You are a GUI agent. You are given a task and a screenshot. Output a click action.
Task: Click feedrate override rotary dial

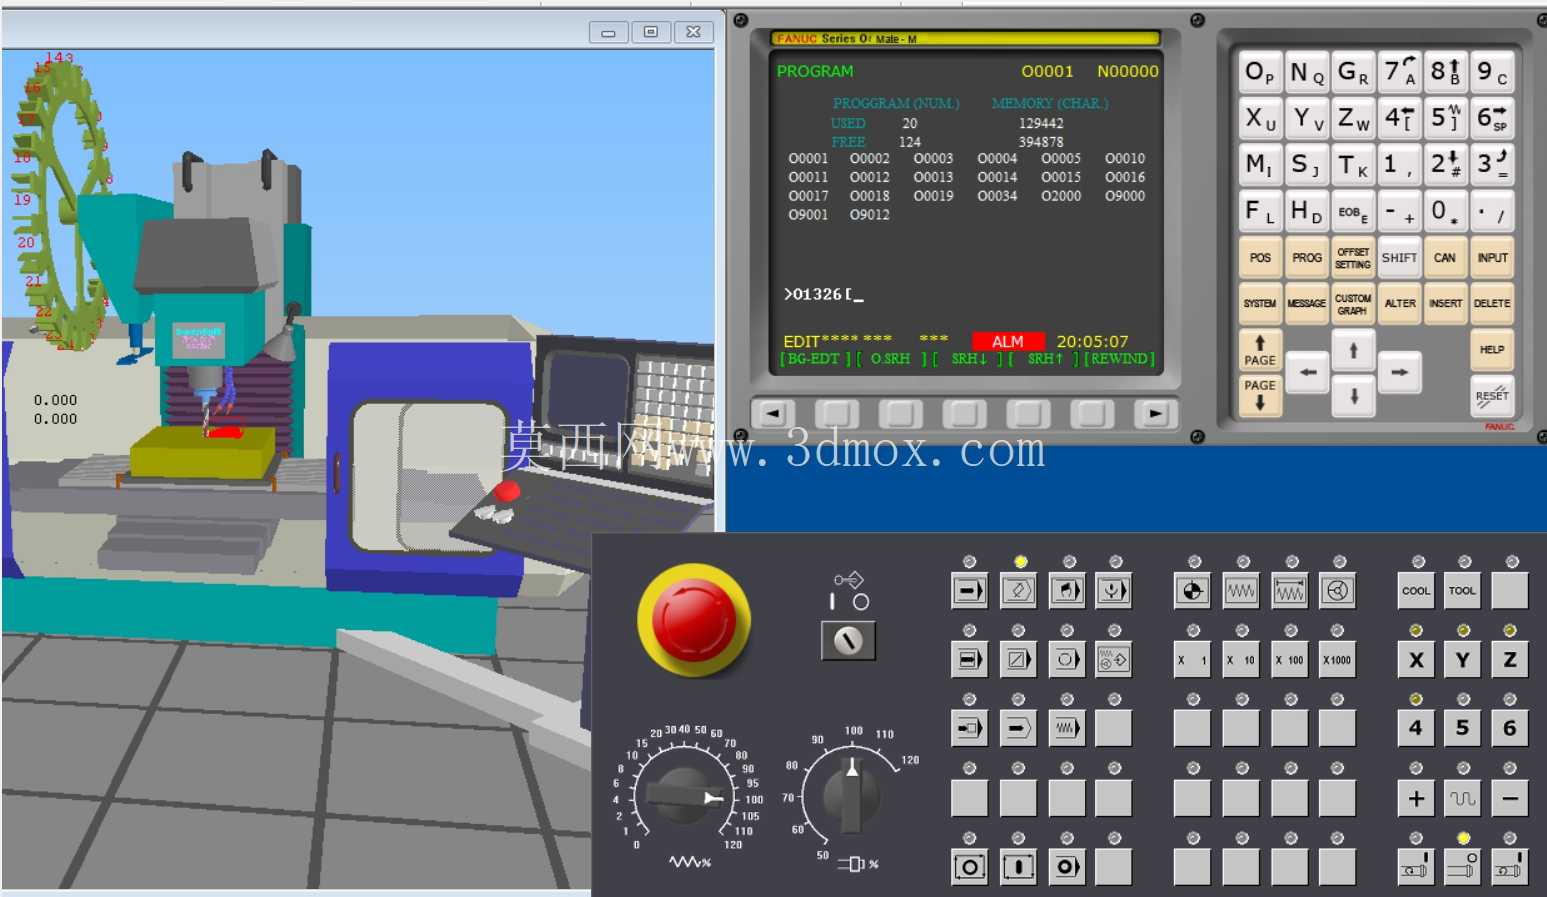click(684, 796)
